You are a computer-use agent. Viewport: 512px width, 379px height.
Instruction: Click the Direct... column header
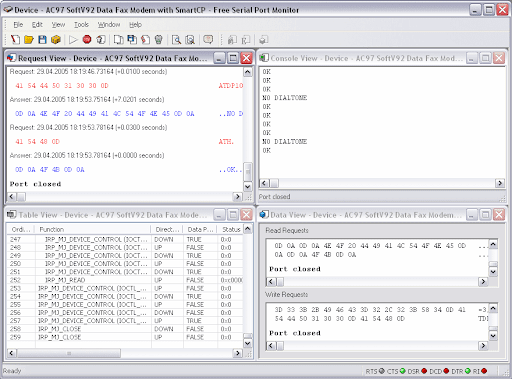tap(167, 229)
